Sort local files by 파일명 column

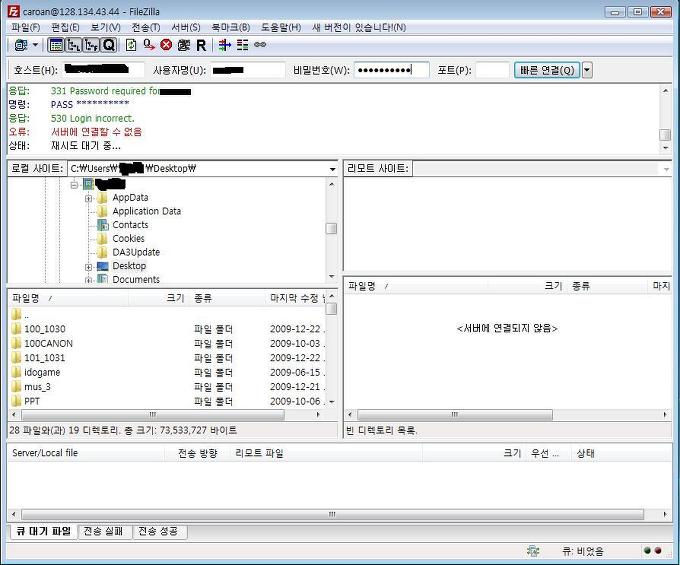click(x=69, y=298)
